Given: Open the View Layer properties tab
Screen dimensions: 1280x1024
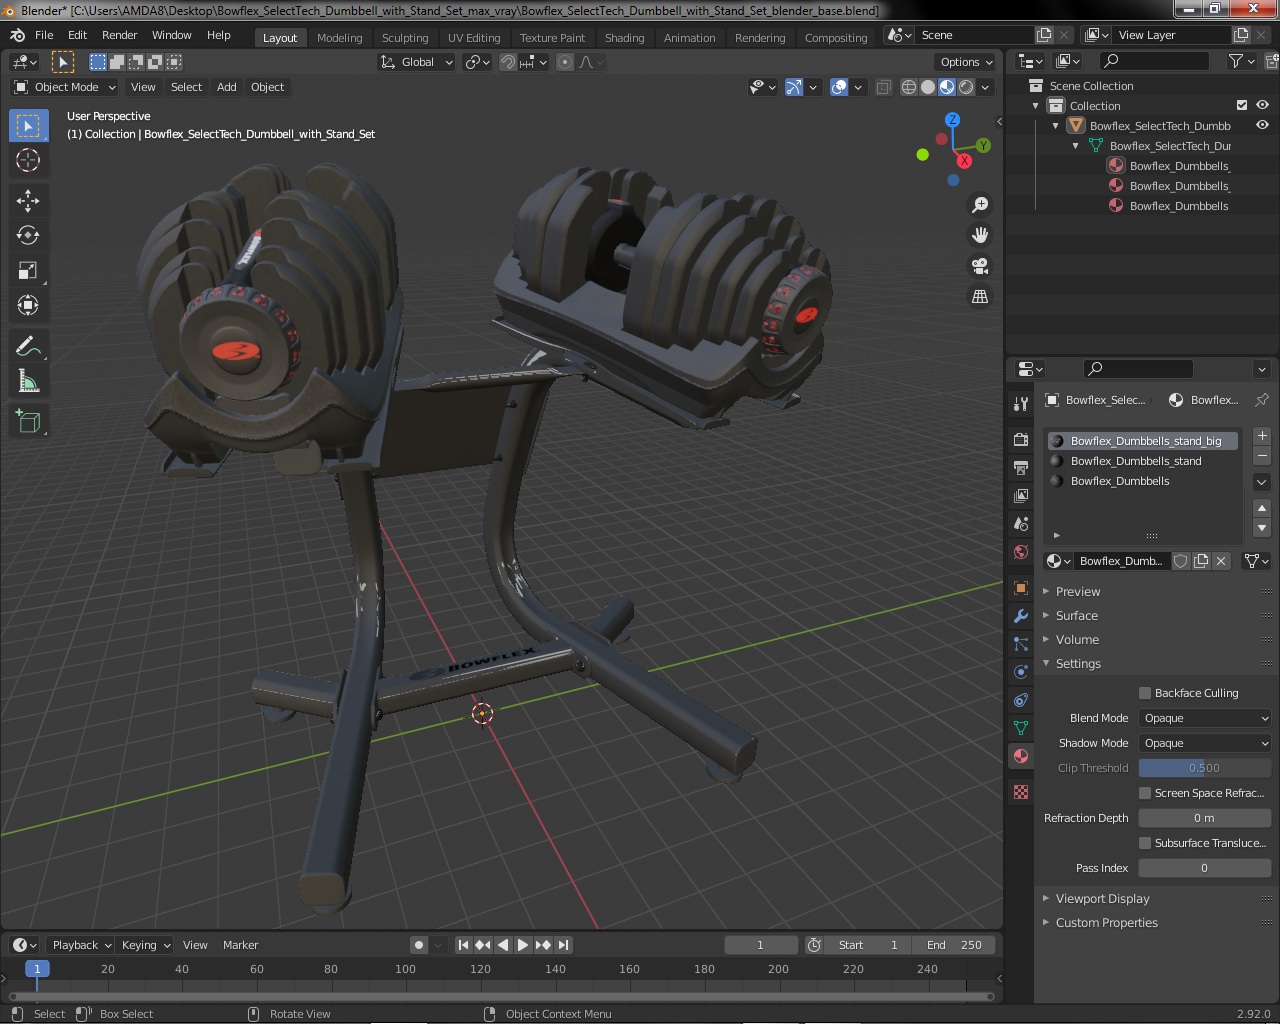Looking at the screenshot, I should coord(1021,496).
